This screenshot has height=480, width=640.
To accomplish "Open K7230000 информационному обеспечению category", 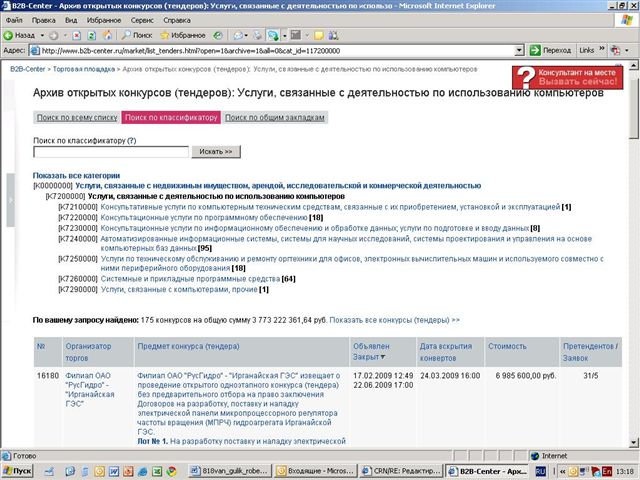I will pyautogui.click(x=315, y=228).
